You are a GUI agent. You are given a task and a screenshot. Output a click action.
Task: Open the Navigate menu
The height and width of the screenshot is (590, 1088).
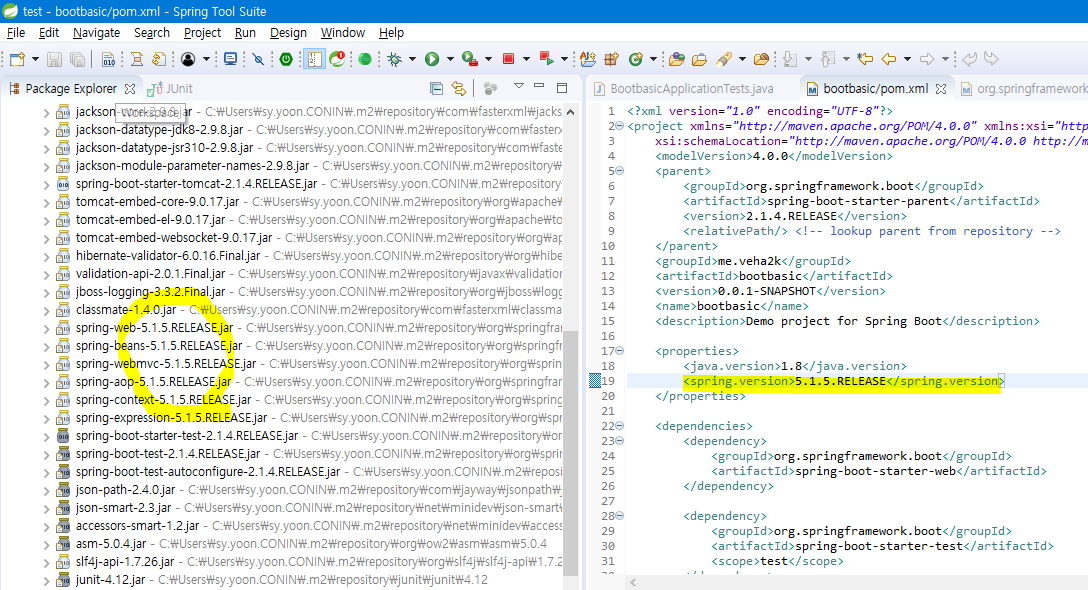click(96, 33)
